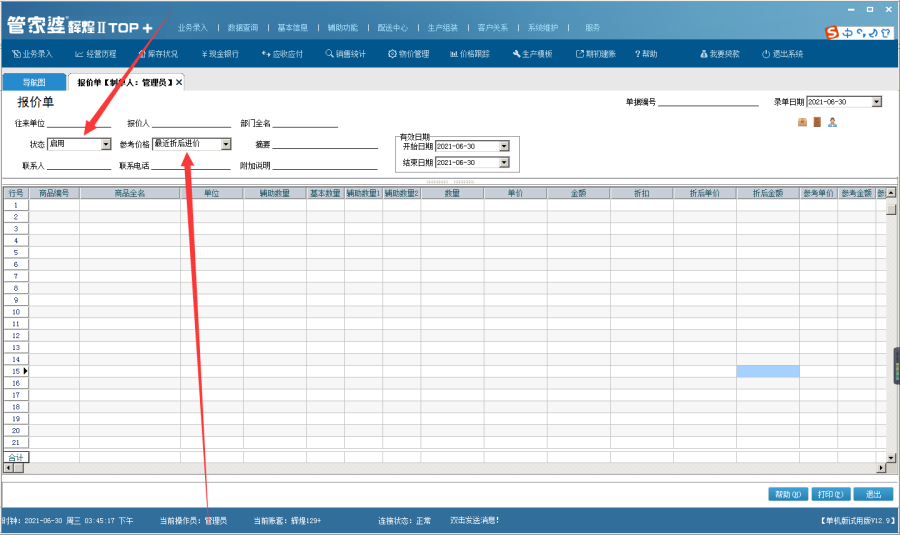Open 现金银行 in the toolbar

[220, 53]
